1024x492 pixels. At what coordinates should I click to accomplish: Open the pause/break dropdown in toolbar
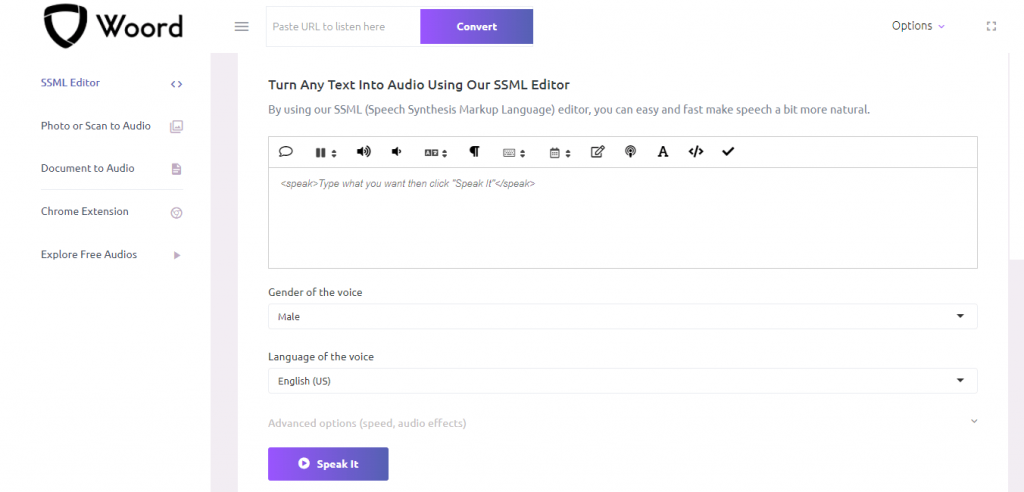pyautogui.click(x=326, y=153)
